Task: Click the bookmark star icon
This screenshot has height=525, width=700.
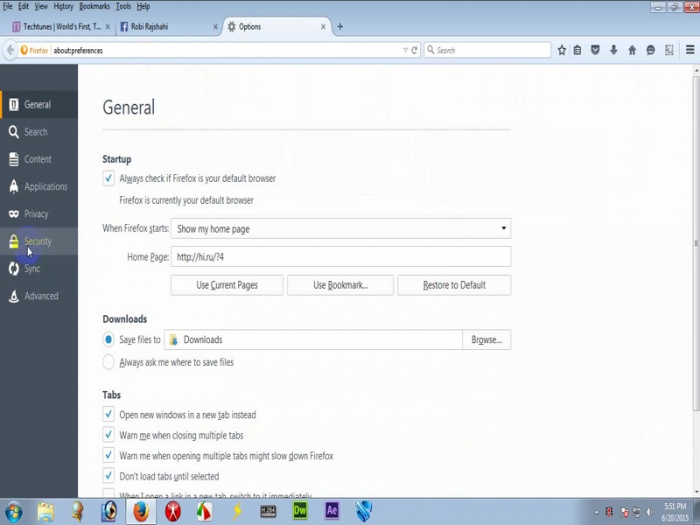Action: [x=562, y=50]
